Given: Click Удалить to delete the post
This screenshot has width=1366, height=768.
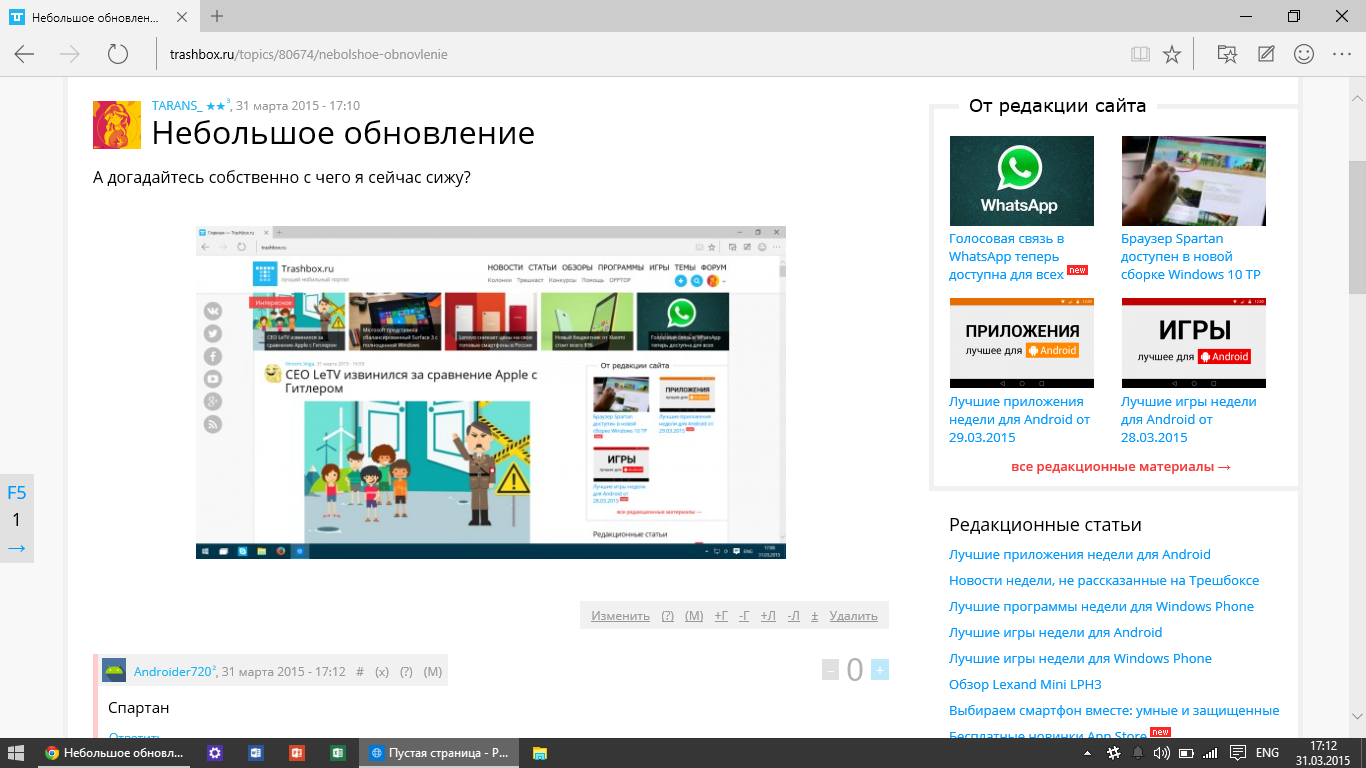Looking at the screenshot, I should click(853, 616).
